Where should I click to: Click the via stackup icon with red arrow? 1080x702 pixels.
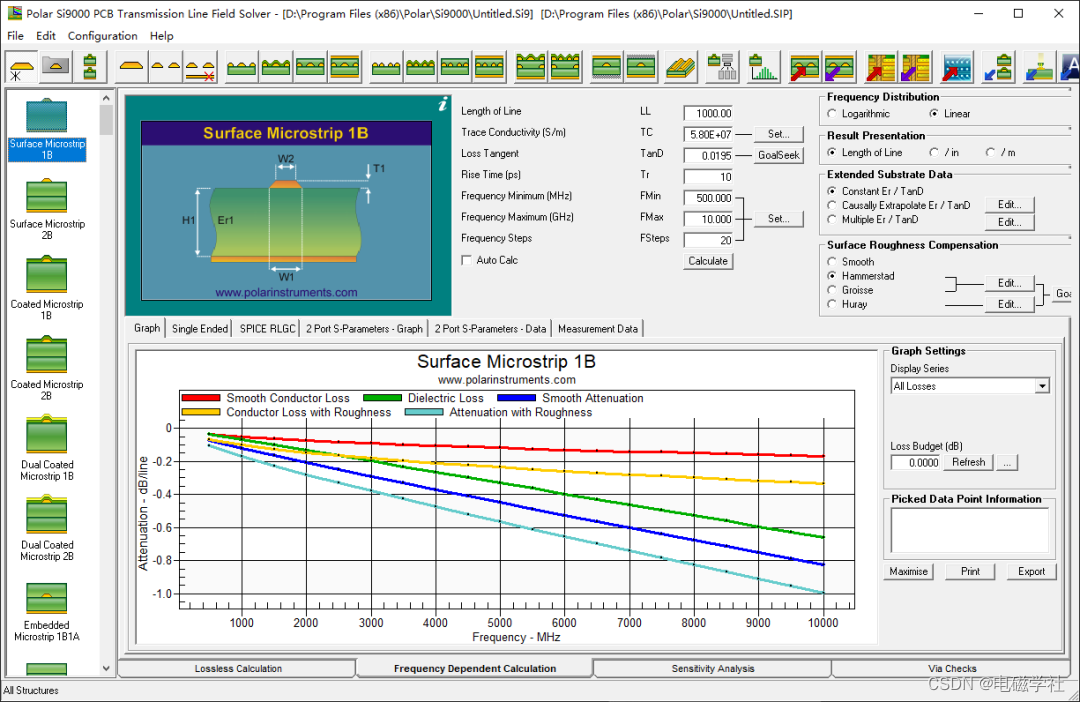881,68
